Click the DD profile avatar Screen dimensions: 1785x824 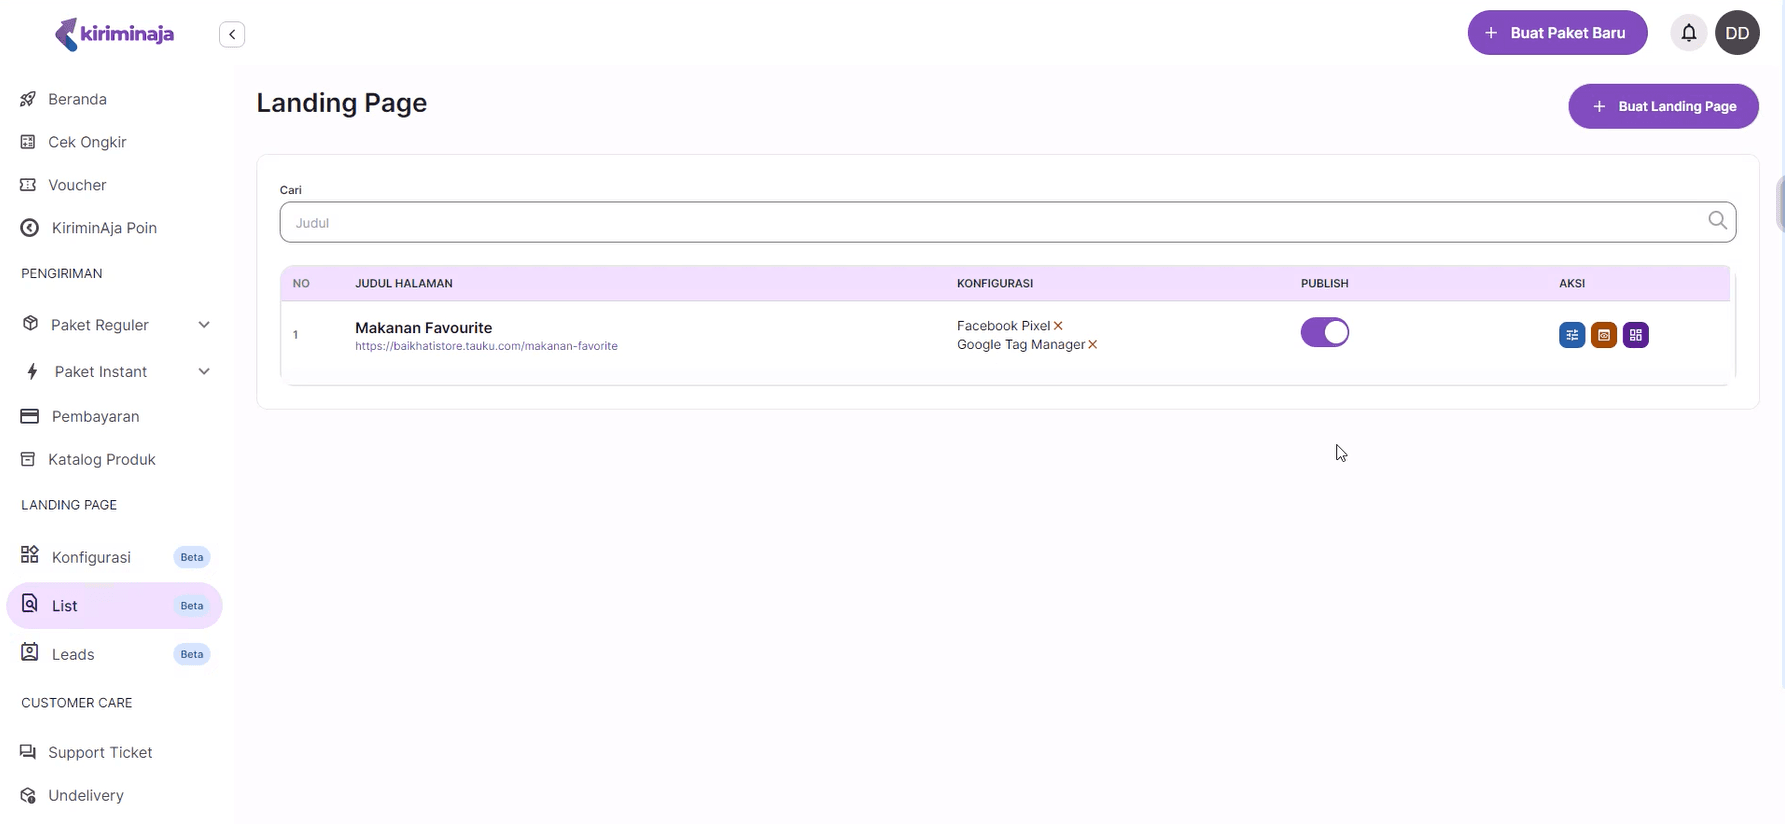click(x=1737, y=33)
